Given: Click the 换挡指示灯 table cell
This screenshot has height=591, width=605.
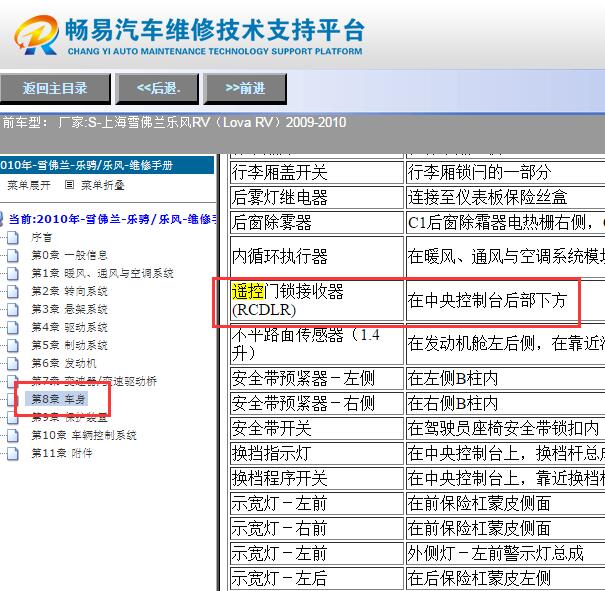Looking at the screenshot, I should click(x=317, y=454).
